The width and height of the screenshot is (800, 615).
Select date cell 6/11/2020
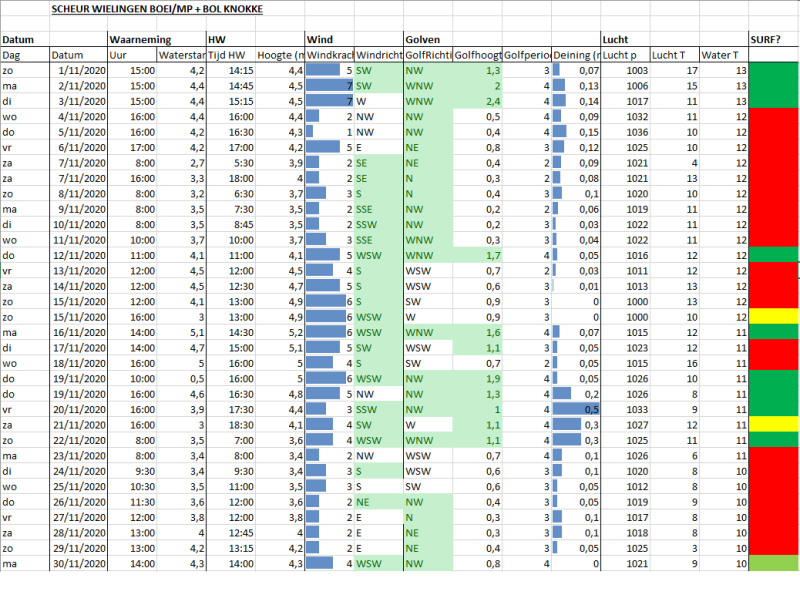pyautogui.click(x=79, y=147)
